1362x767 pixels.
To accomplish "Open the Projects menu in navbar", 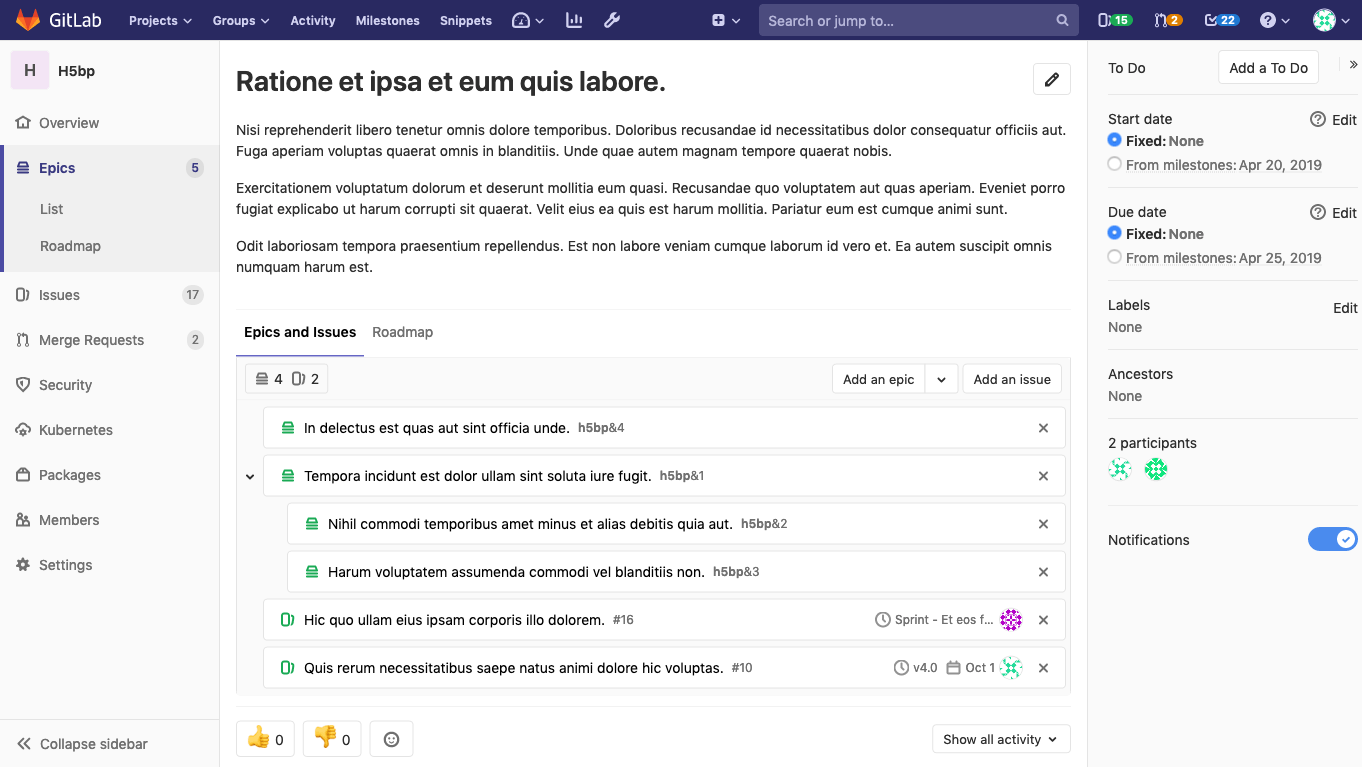I will click(160, 20).
